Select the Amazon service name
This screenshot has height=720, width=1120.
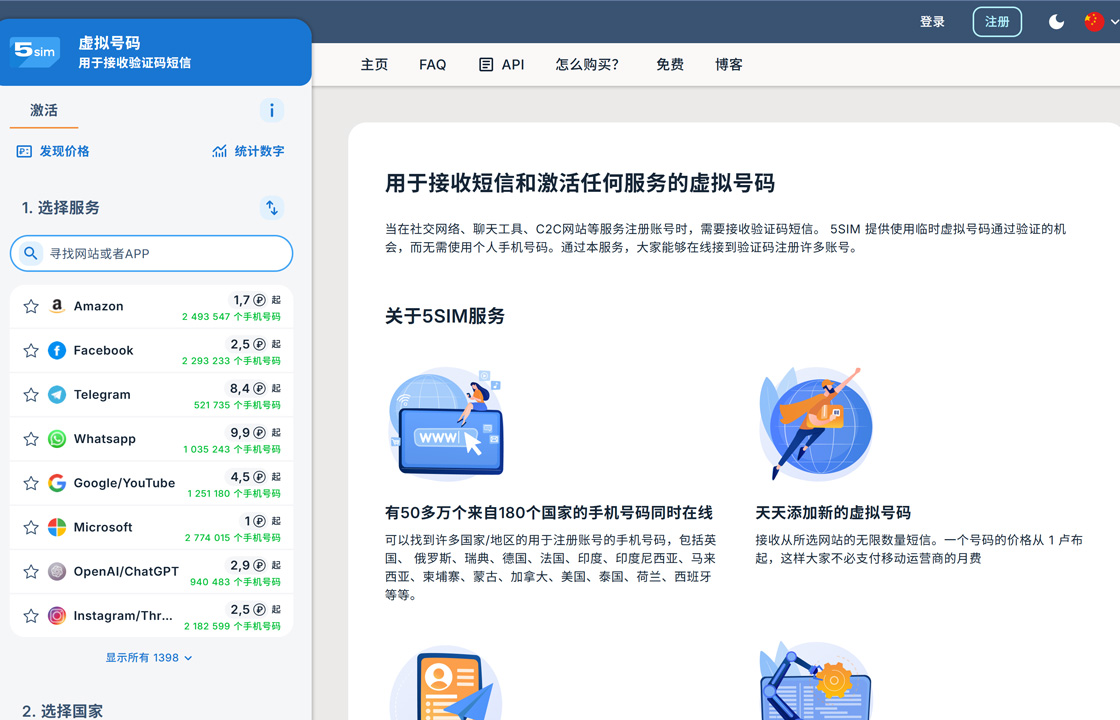[x=99, y=306]
